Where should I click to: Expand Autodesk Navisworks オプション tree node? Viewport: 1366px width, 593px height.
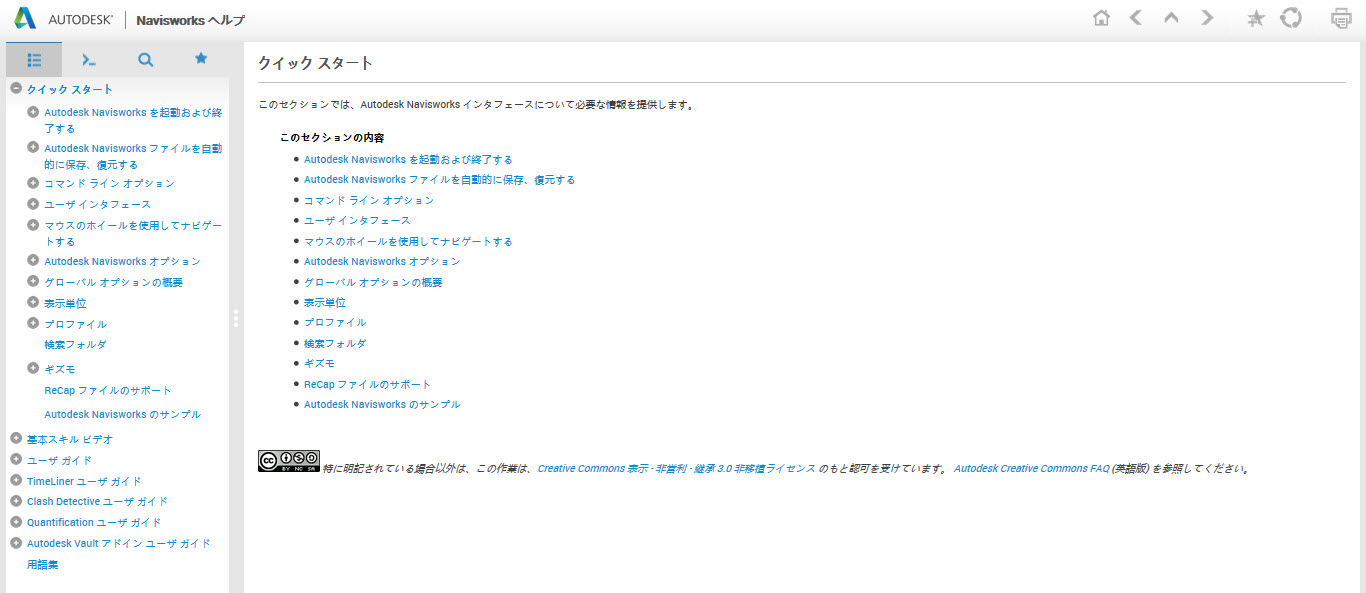point(33,261)
